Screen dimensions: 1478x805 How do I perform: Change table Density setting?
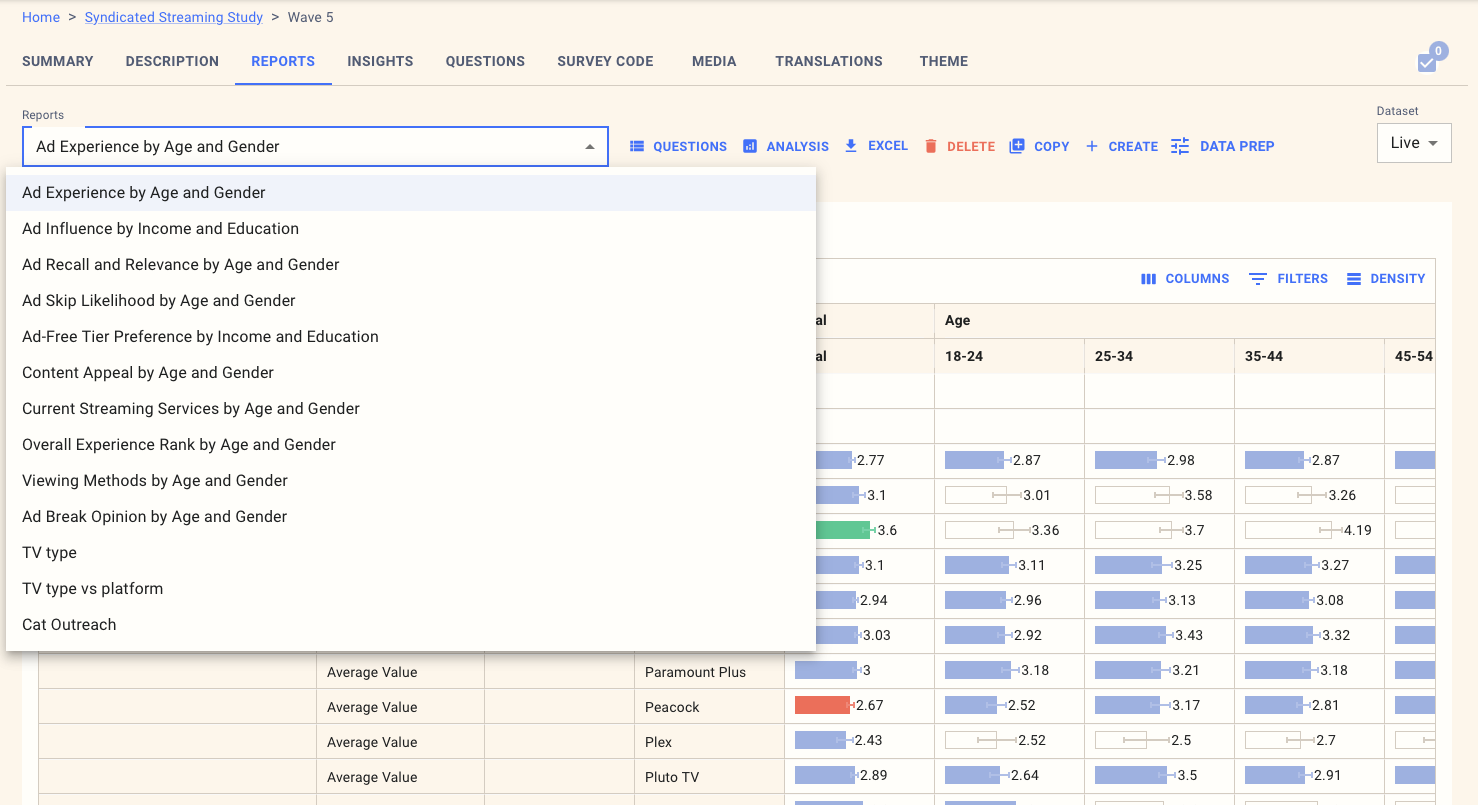(x=1354, y=279)
